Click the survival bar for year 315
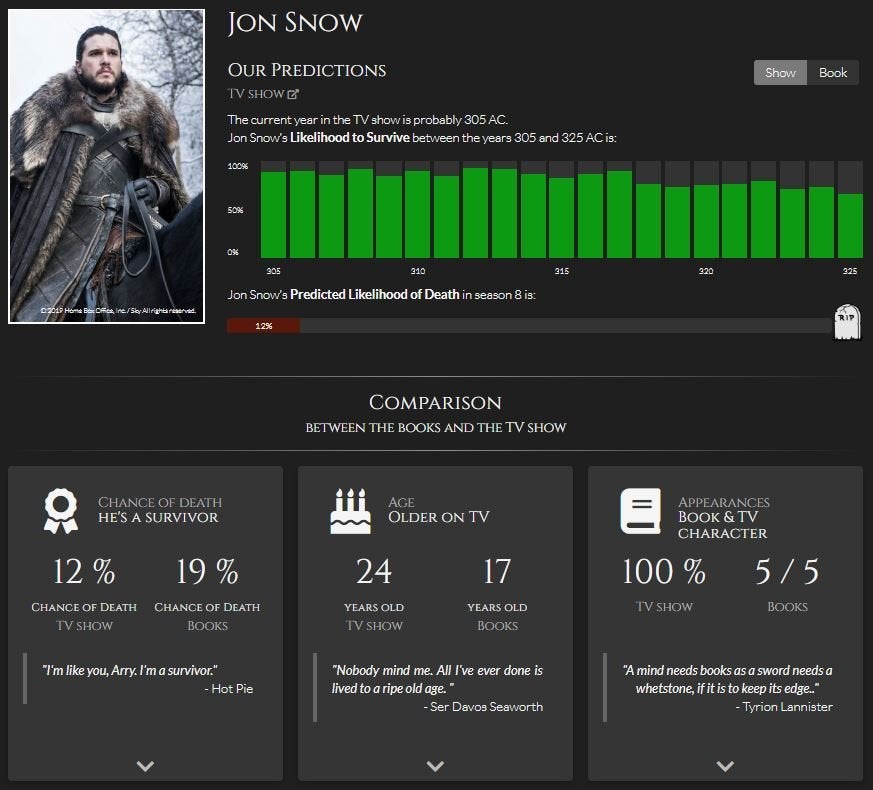Viewport: 873px width, 790px height. pos(562,218)
